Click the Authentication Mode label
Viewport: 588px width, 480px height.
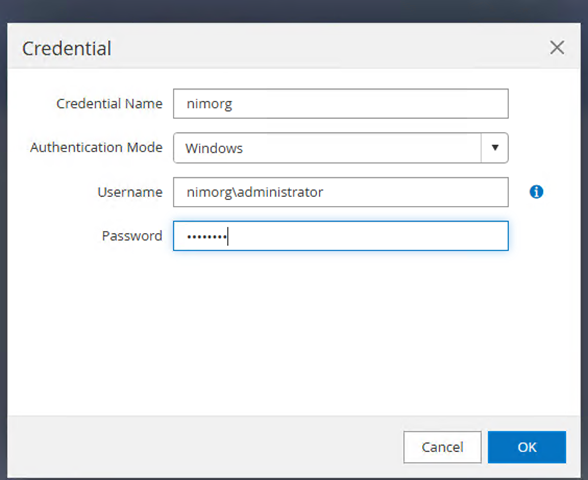click(x=96, y=147)
